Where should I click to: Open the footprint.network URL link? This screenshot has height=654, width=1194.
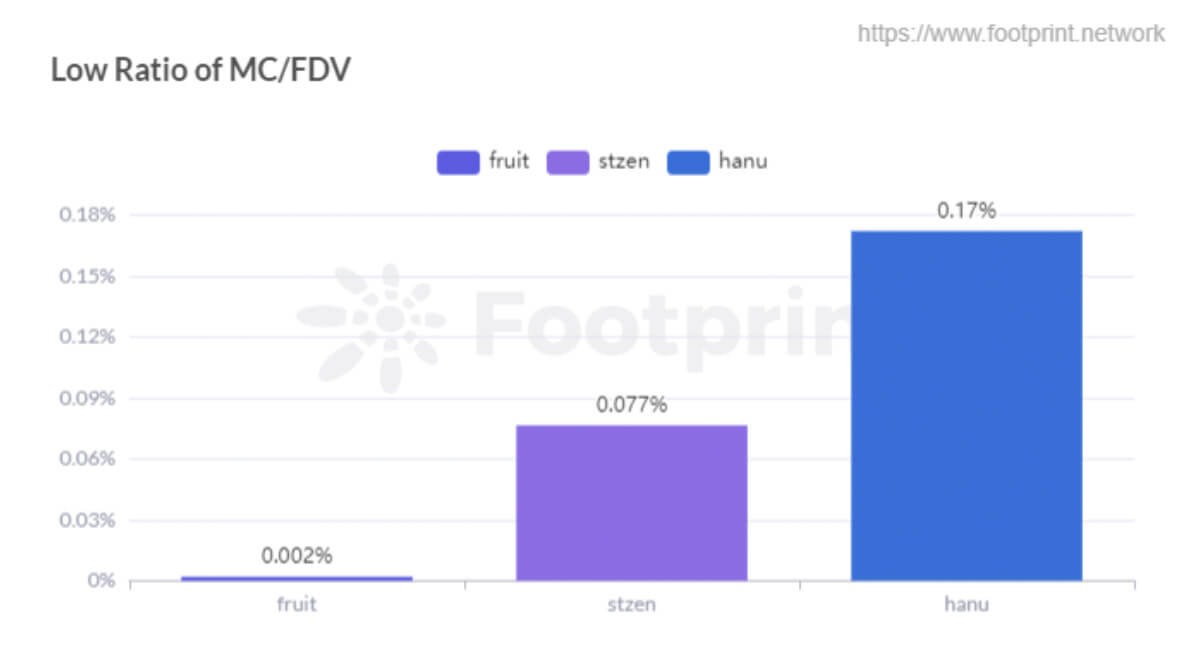click(1011, 34)
